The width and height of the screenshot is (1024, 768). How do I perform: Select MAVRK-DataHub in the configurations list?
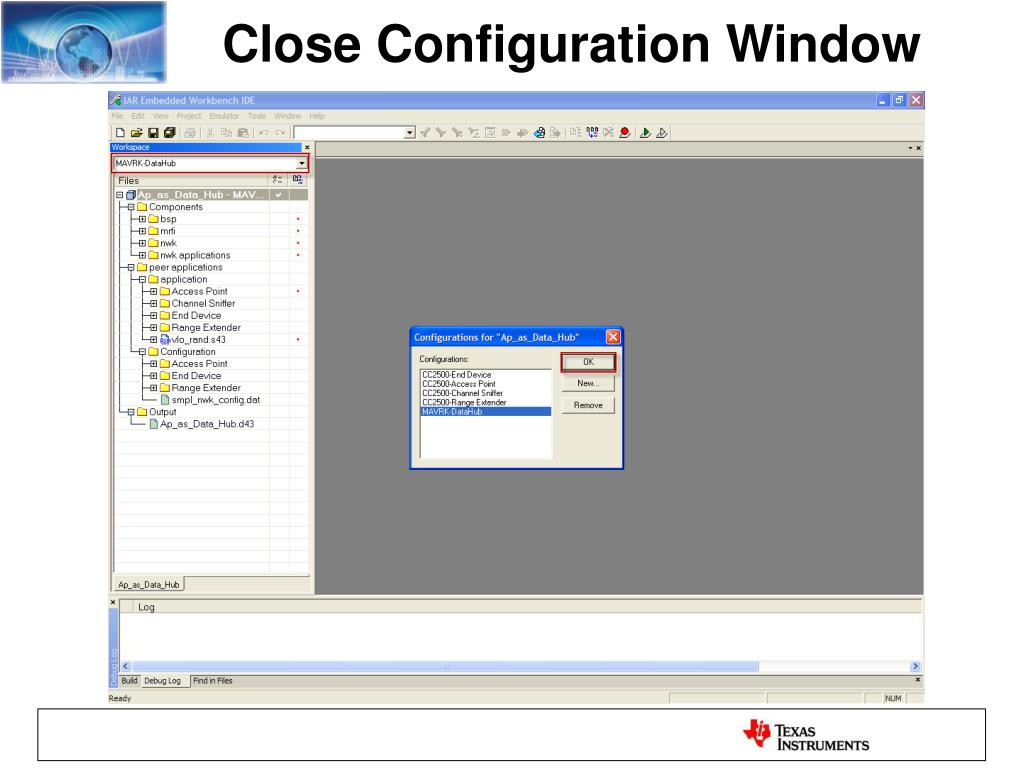pos(486,411)
